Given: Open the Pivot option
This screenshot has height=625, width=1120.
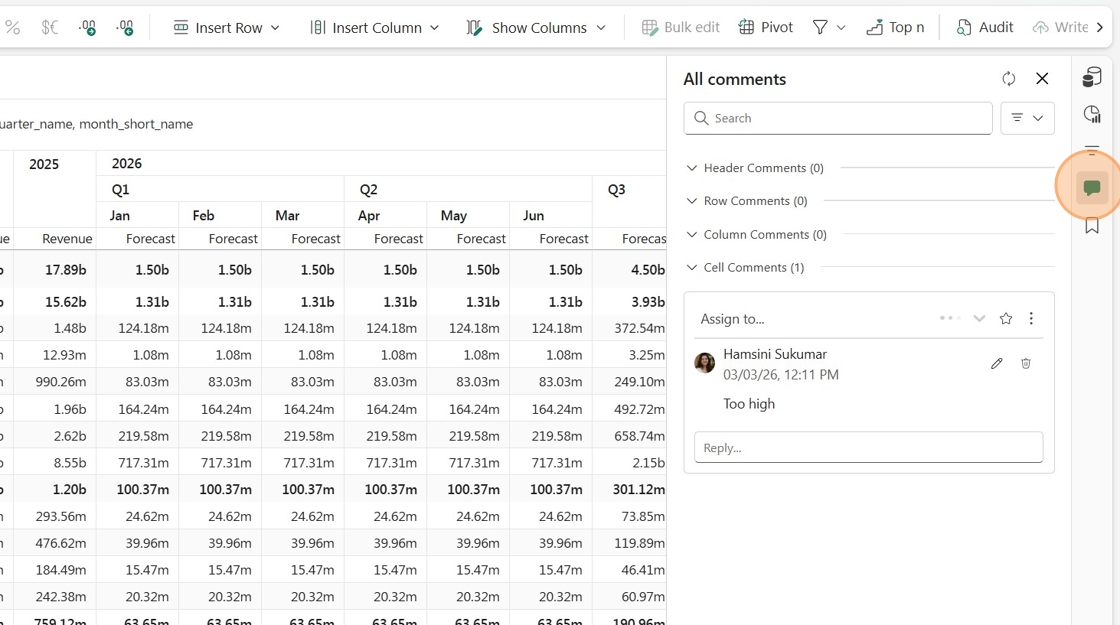Looking at the screenshot, I should click(x=766, y=27).
